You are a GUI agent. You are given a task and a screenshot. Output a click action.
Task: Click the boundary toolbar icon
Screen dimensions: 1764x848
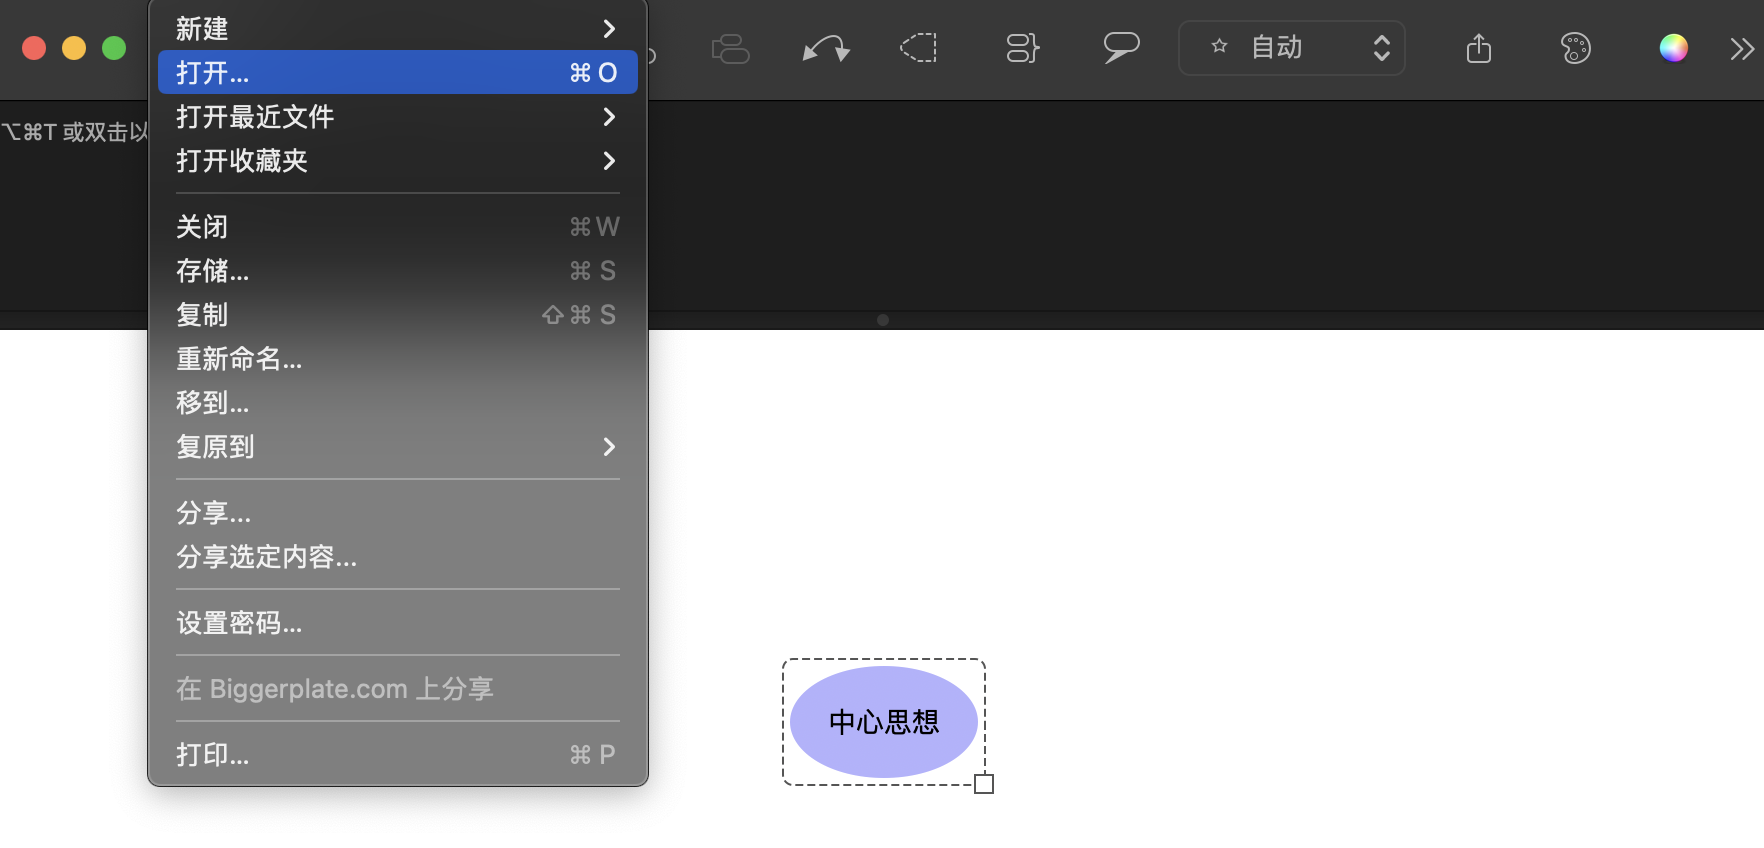(x=919, y=48)
